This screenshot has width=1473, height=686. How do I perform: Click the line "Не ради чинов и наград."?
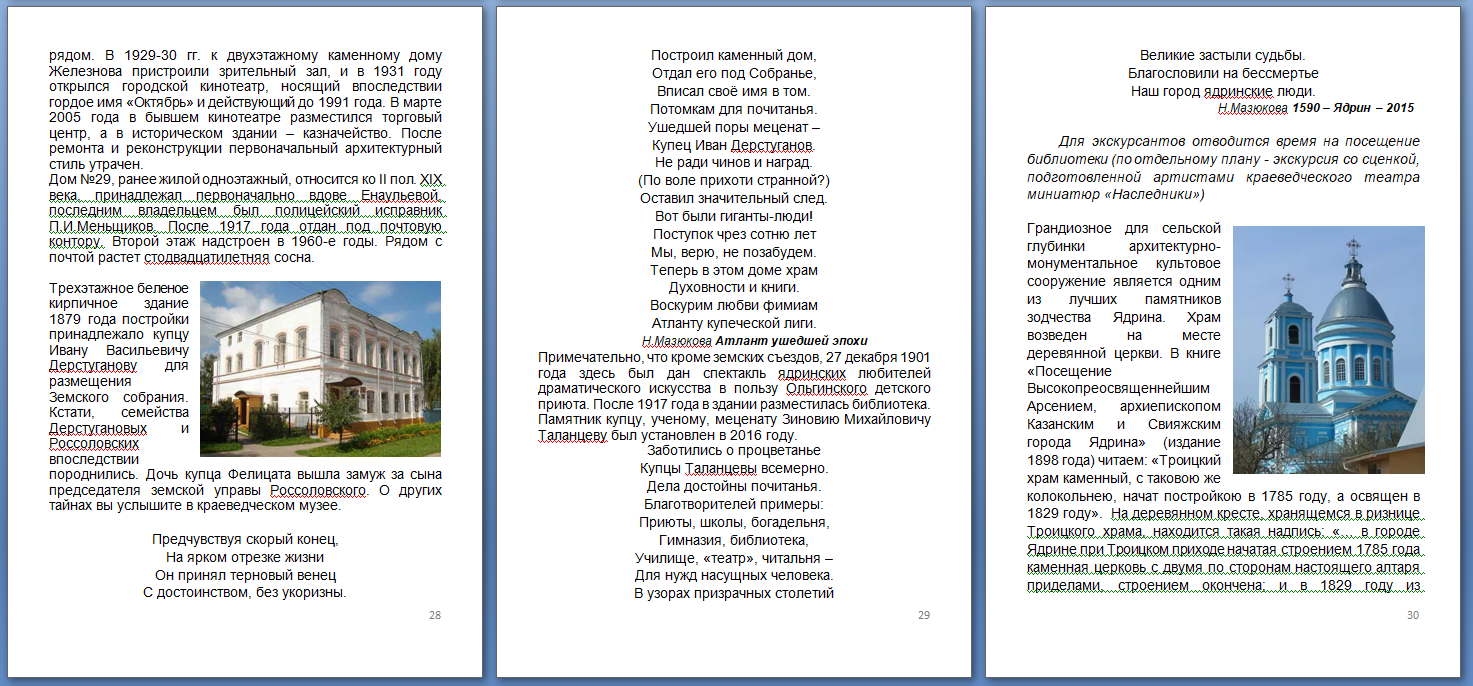coord(734,162)
